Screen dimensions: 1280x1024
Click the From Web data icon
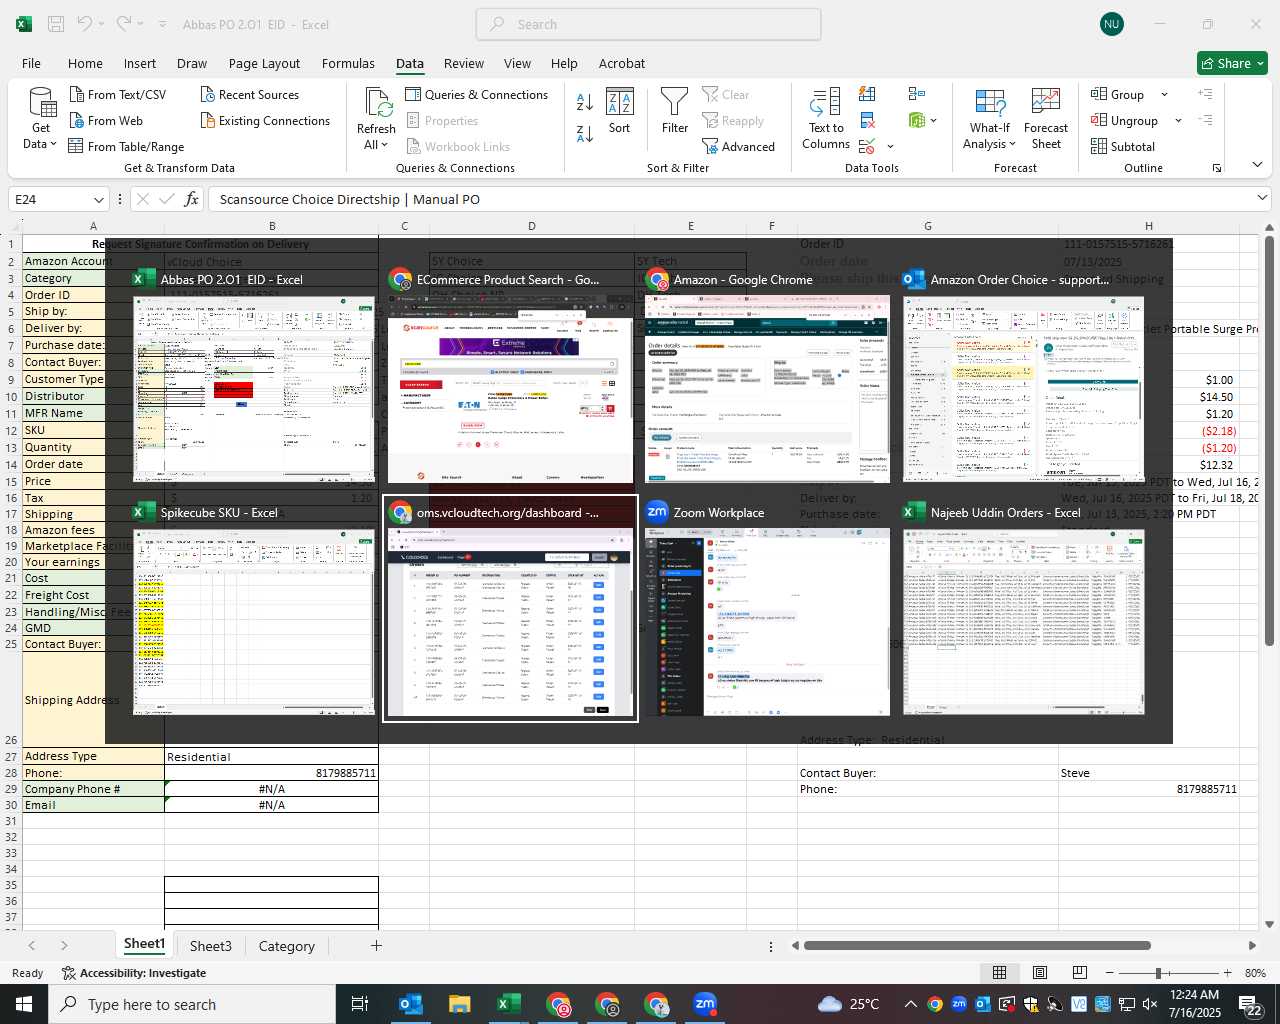[x=77, y=120]
